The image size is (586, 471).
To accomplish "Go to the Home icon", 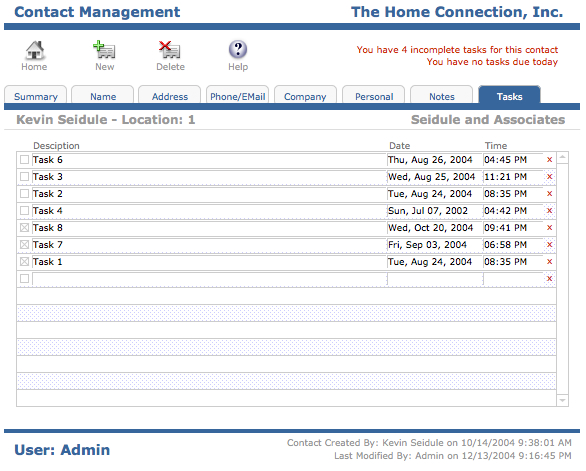I will tap(34, 50).
